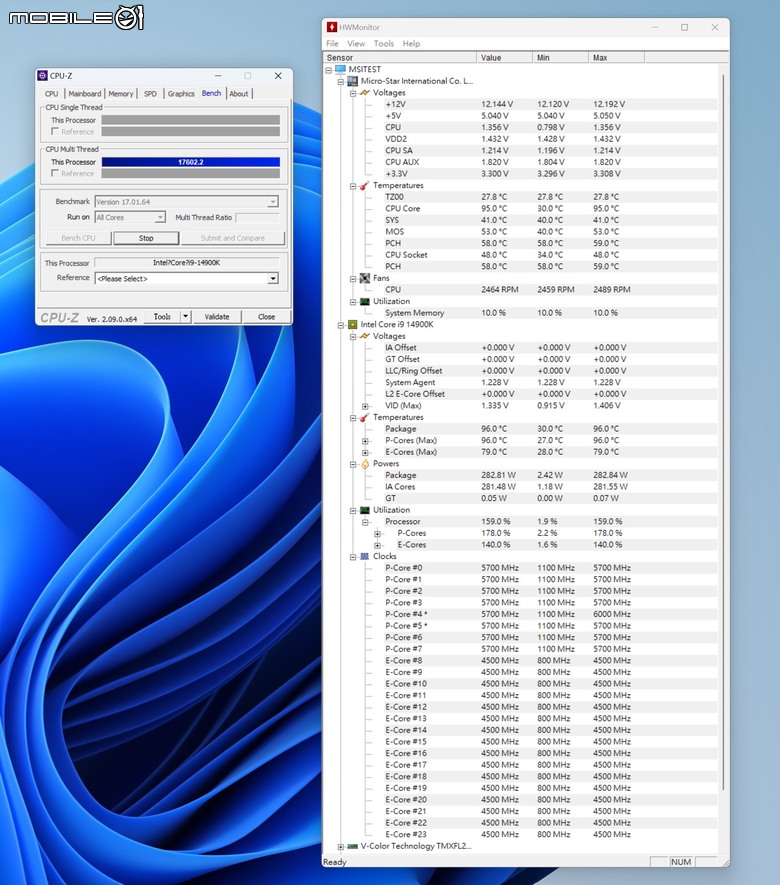Viewport: 780px width, 885px height.
Task: Collapse the motherboard Fans group
Action: click(x=353, y=279)
